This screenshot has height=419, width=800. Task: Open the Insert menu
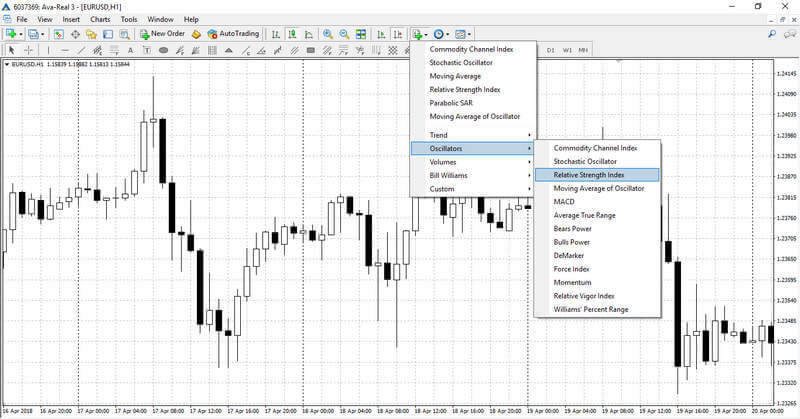[71, 19]
